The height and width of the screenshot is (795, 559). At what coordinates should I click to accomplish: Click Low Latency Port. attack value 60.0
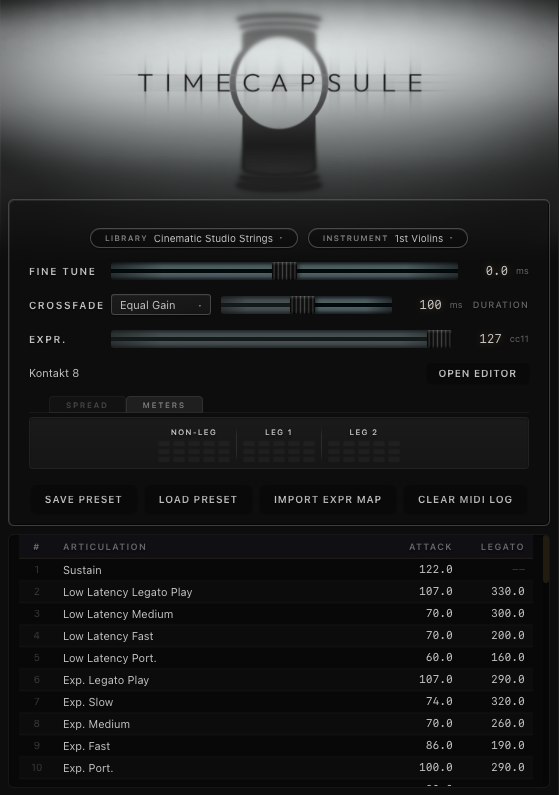[439, 658]
